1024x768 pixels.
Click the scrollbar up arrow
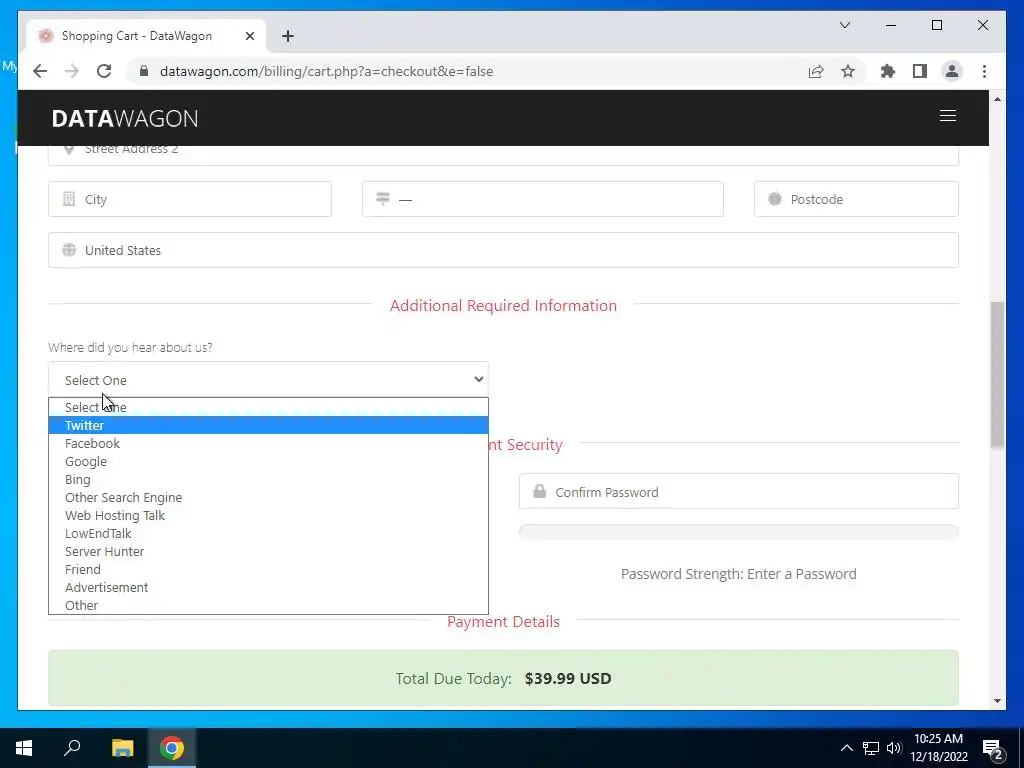(x=997, y=99)
